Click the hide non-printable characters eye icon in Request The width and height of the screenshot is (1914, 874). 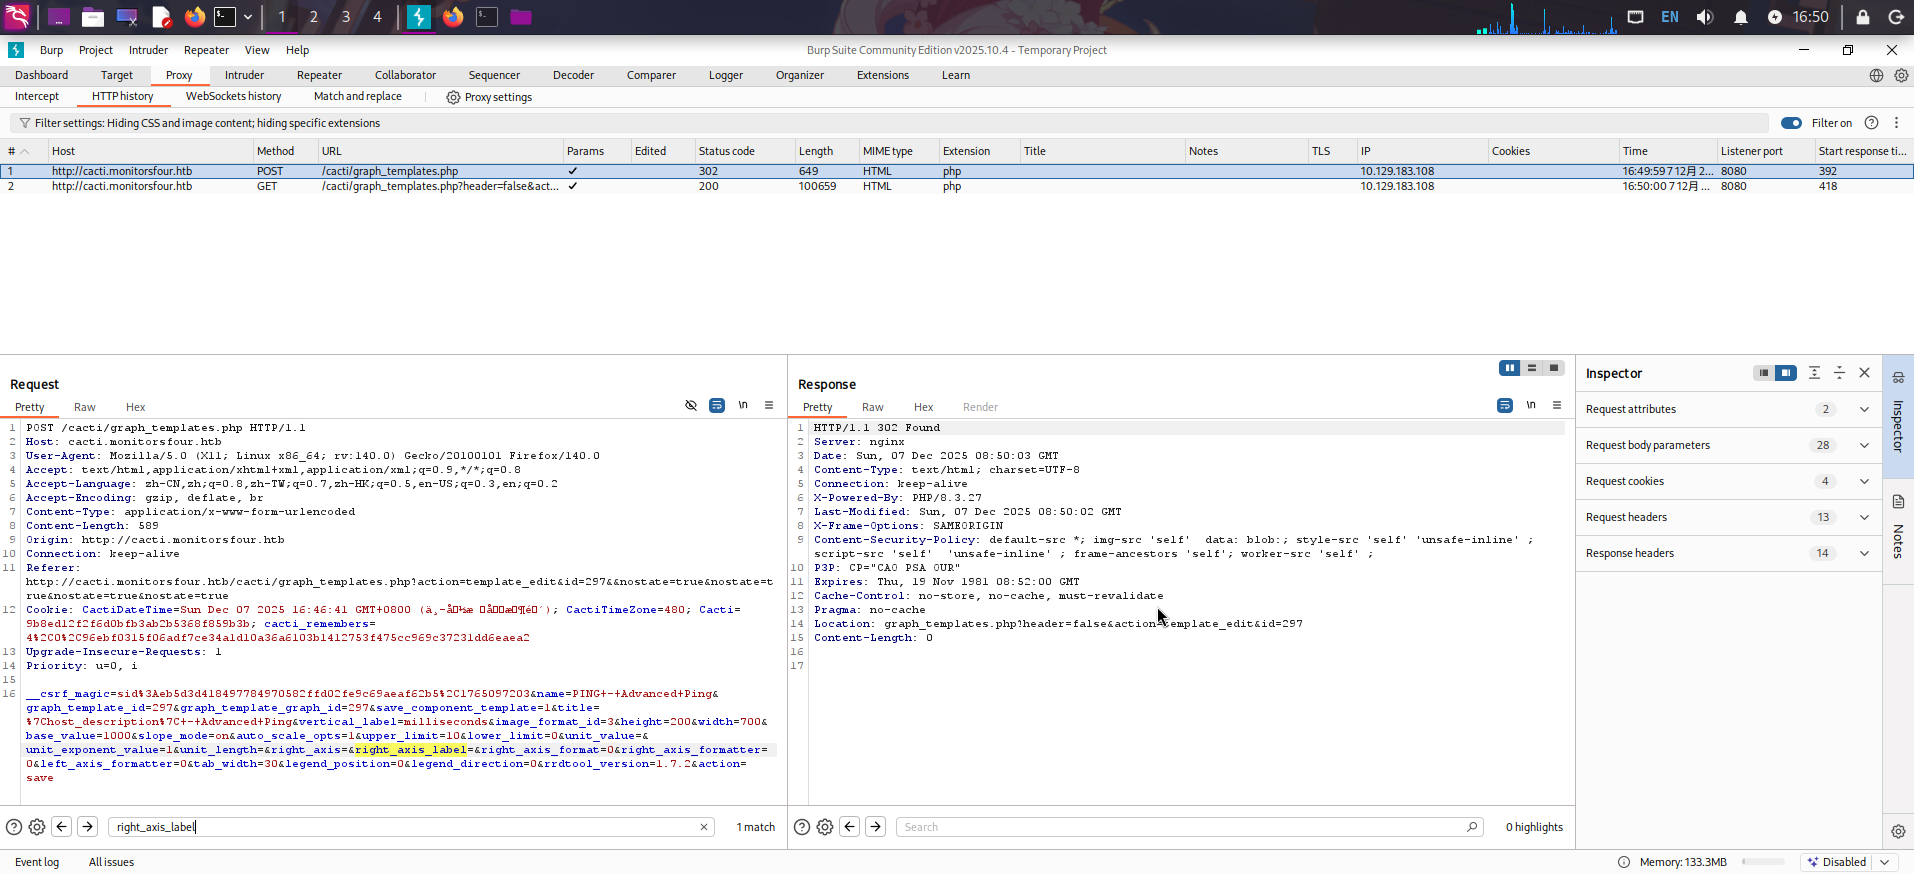(691, 405)
